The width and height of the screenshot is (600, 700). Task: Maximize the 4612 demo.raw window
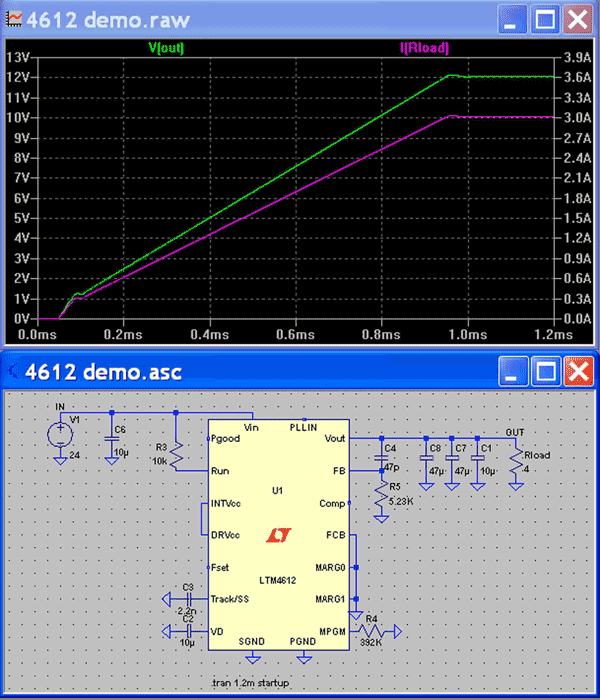(545, 19)
